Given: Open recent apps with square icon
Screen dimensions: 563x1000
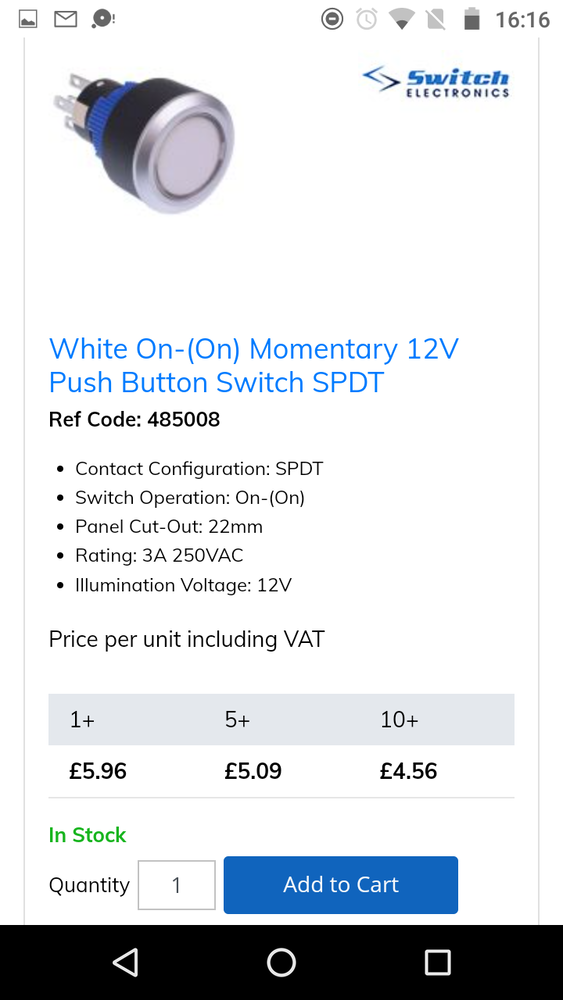Looking at the screenshot, I should 437,962.
